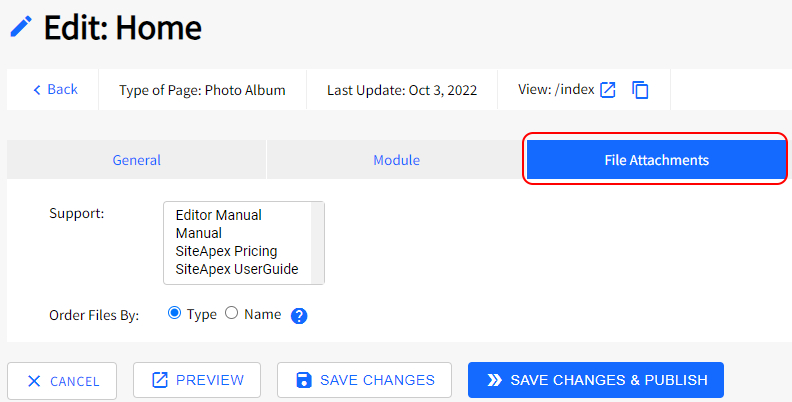This screenshot has width=792, height=402.
Task: Order files by Name radio button
Action: (x=232, y=313)
